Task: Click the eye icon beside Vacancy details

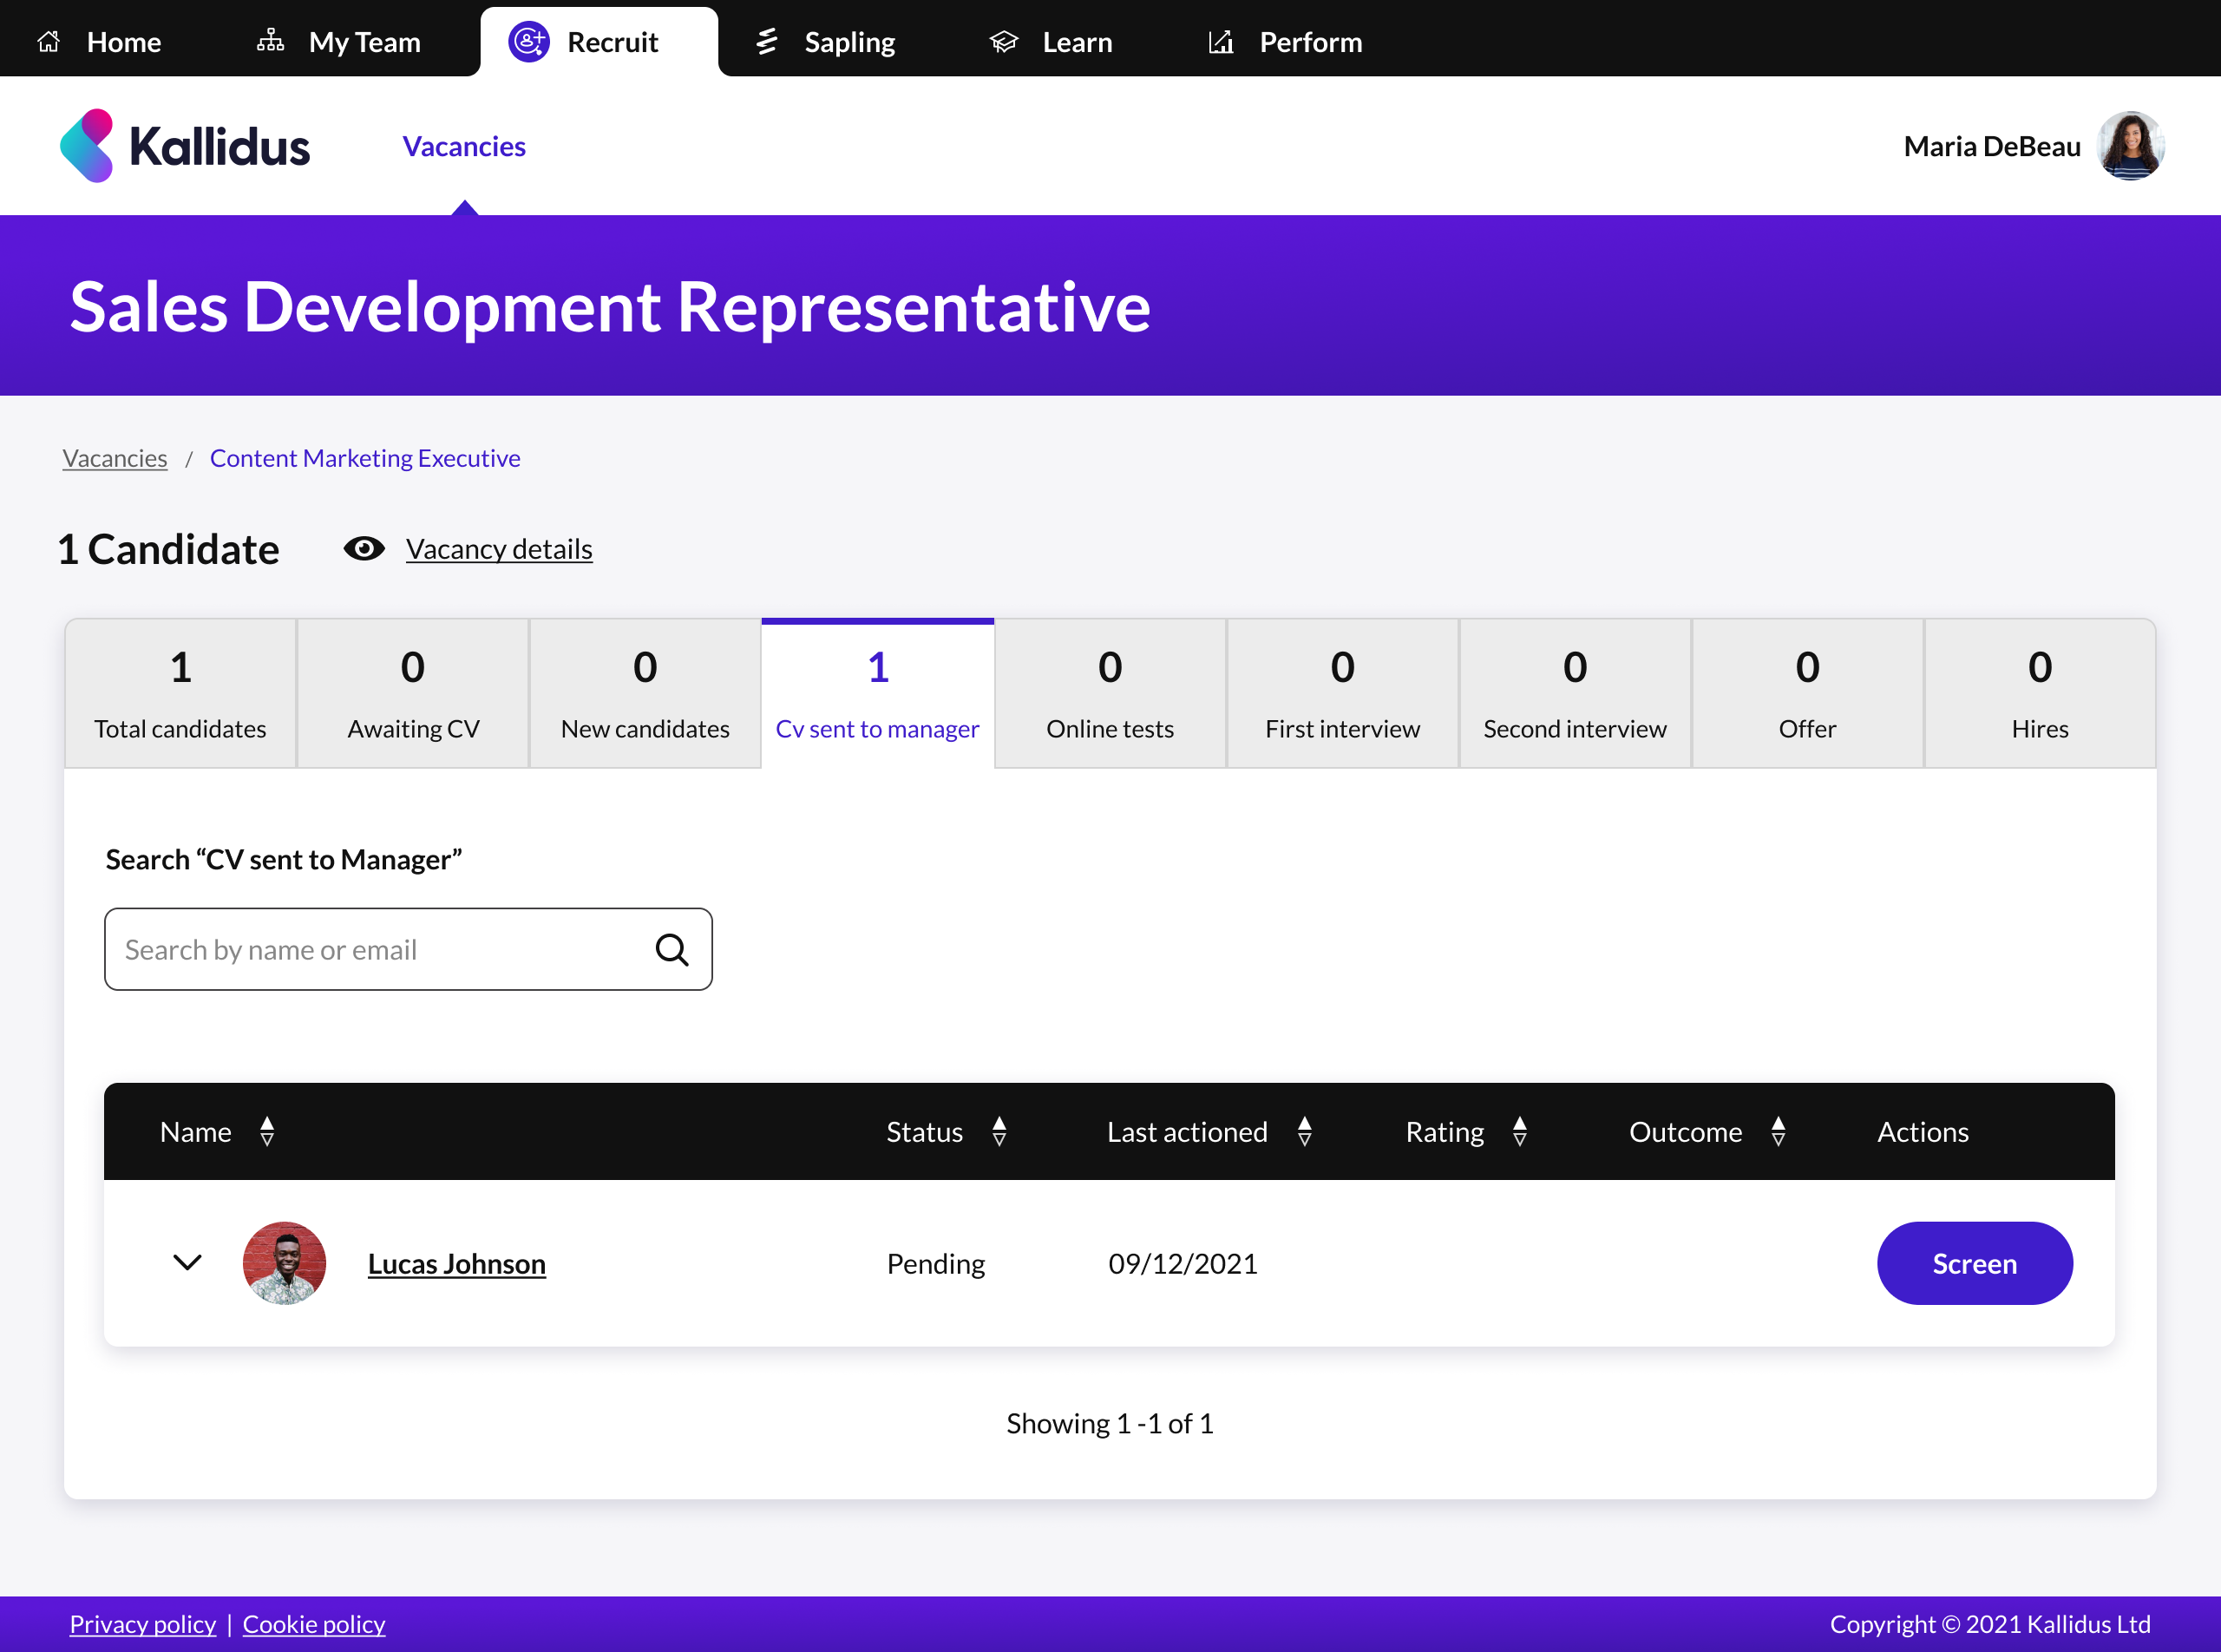Action: (364, 548)
